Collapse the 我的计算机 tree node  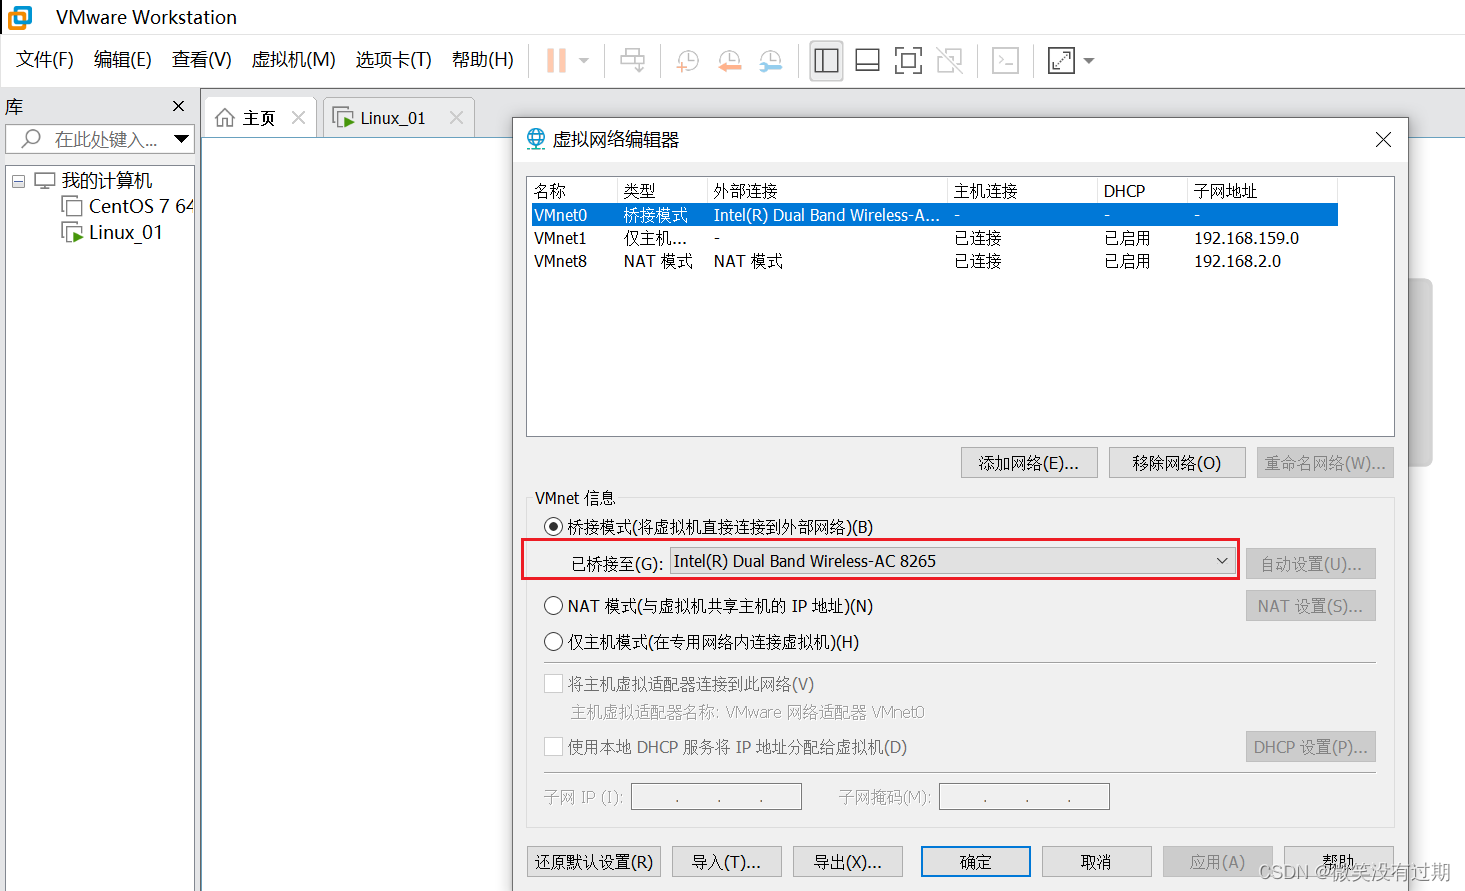[18, 181]
